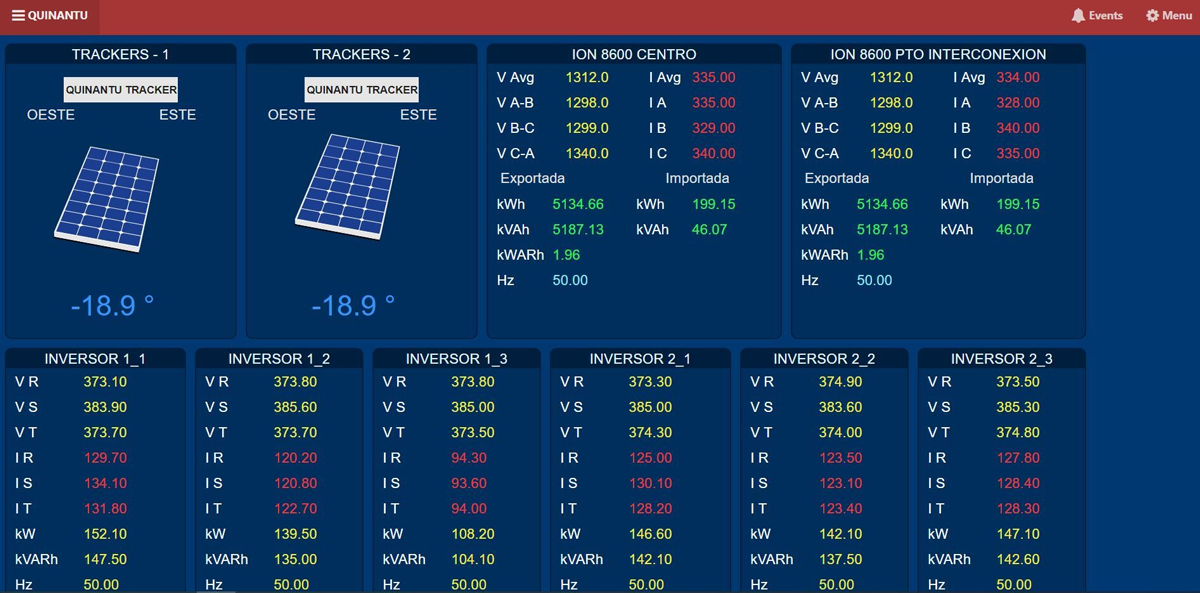Click V Avg value in ION 8600 CENTRO
The width and height of the screenshot is (1200, 593).
coord(586,77)
